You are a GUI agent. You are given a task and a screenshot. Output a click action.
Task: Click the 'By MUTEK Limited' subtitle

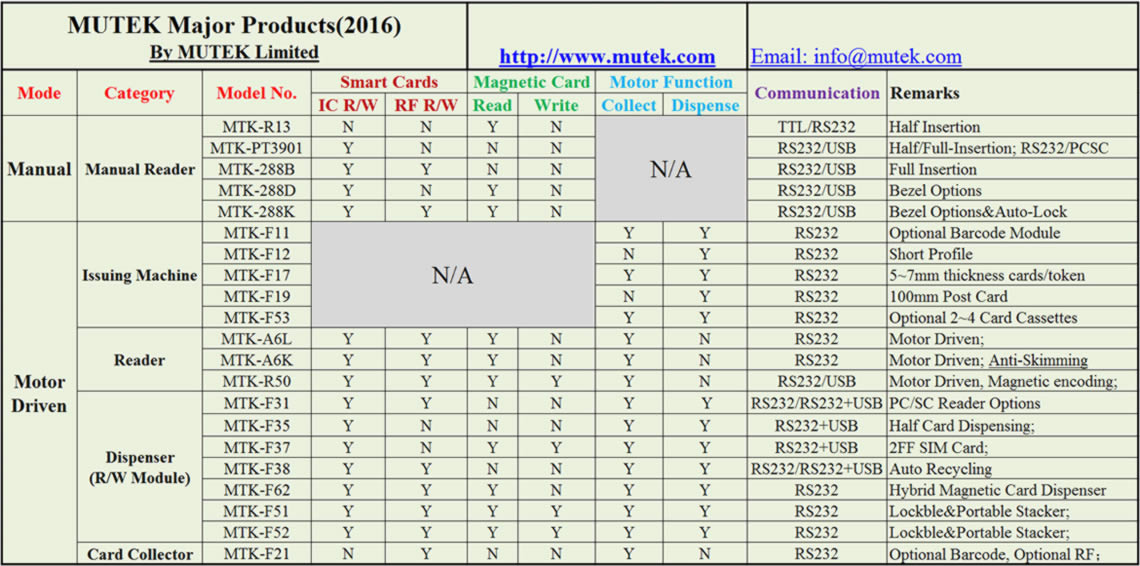click(x=234, y=52)
